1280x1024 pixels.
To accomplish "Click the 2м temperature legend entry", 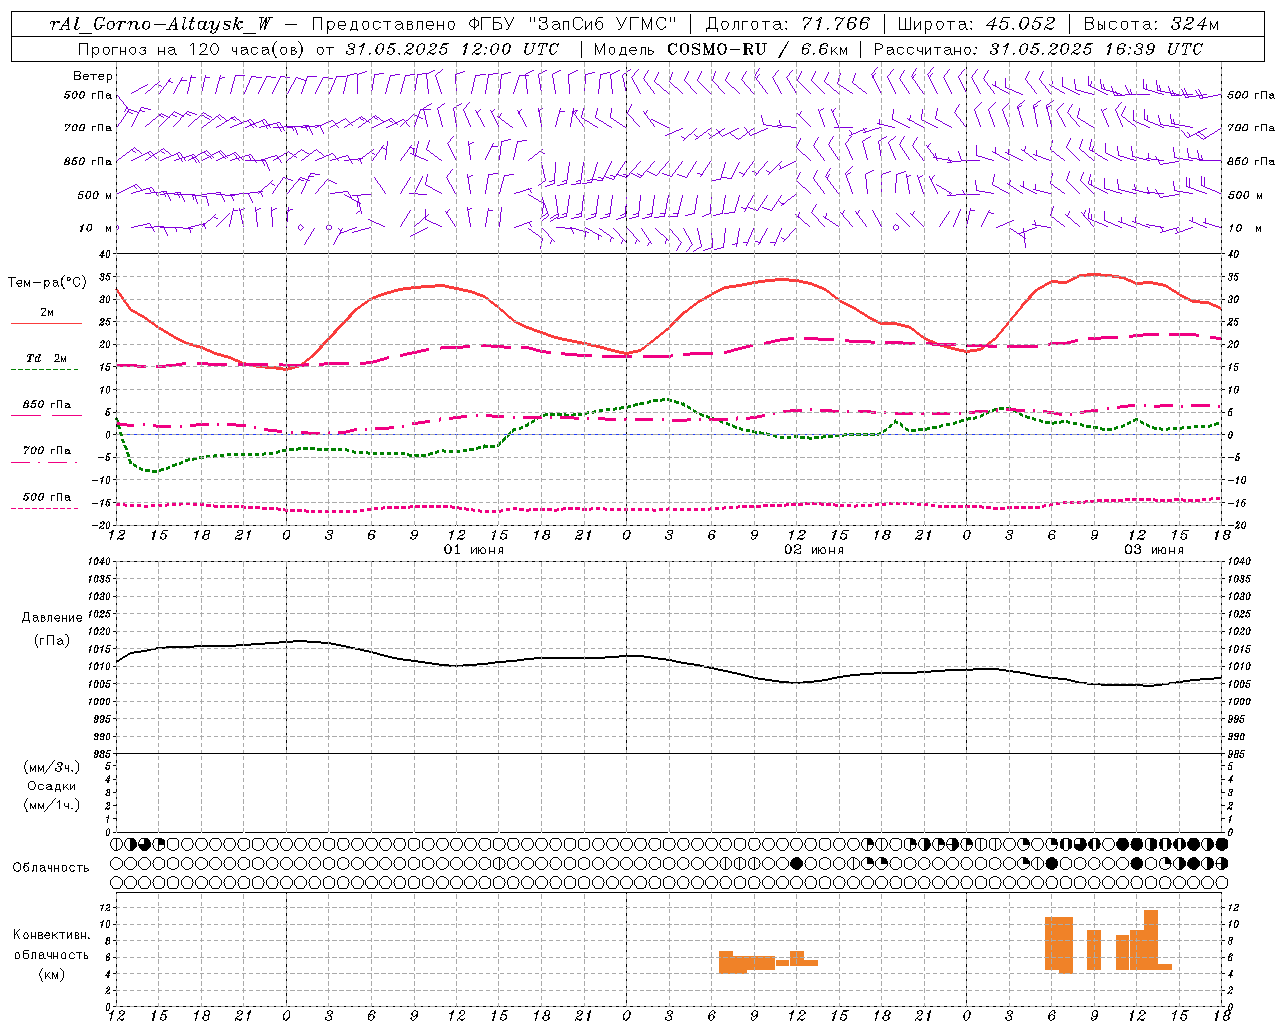I will [47, 313].
